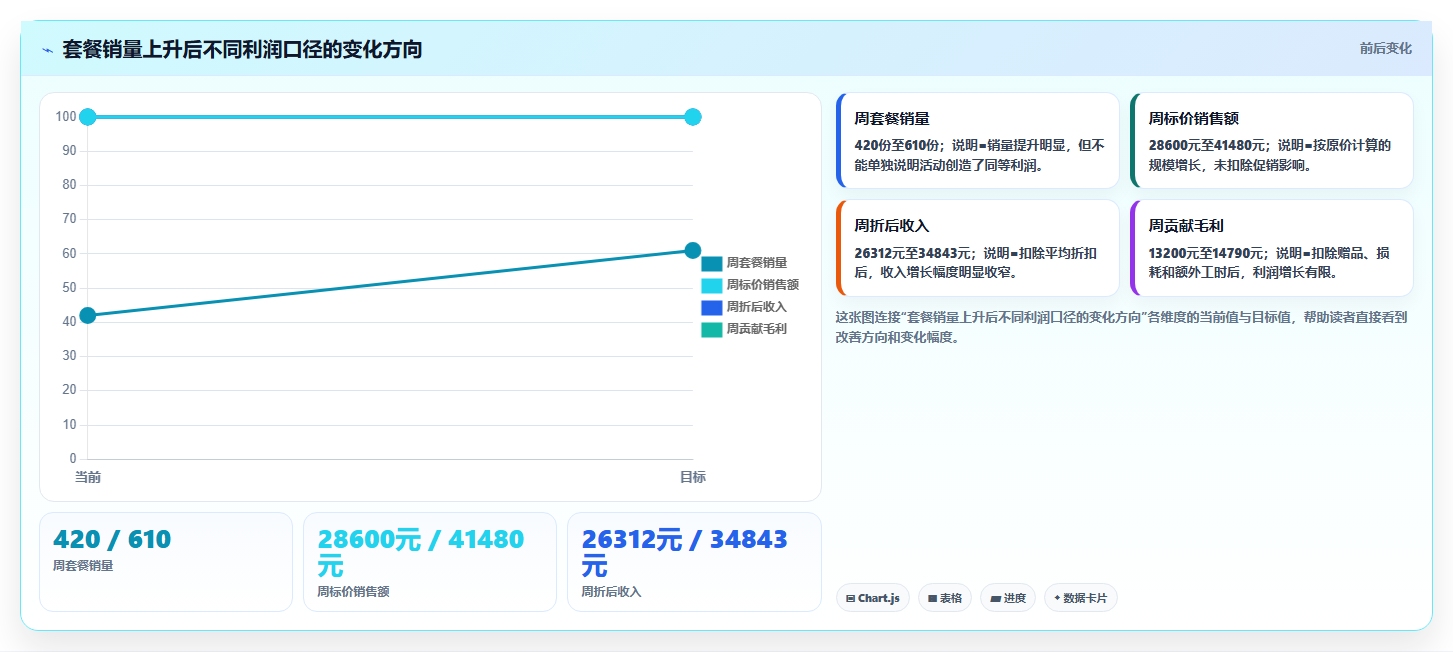The width and height of the screenshot is (1453, 652).
Task: Toggle the 周贡献毛利 legend color box
Action: [x=711, y=329]
